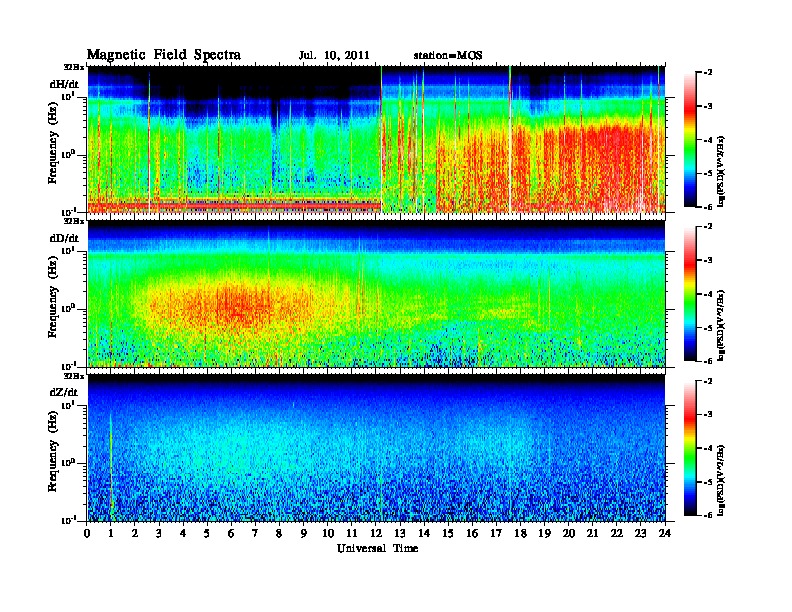This screenshot has width=792, height=612.
Task: Click the "16" hour tick label
Action: click(472, 533)
